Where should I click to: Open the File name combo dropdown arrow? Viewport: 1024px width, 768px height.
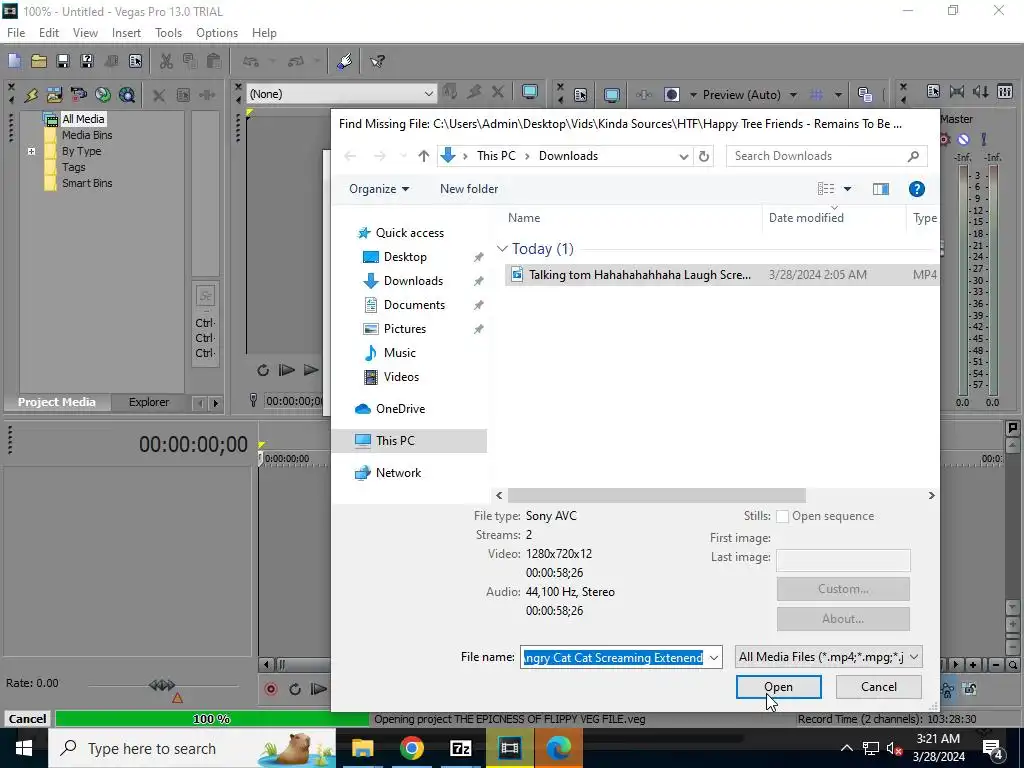click(714, 657)
